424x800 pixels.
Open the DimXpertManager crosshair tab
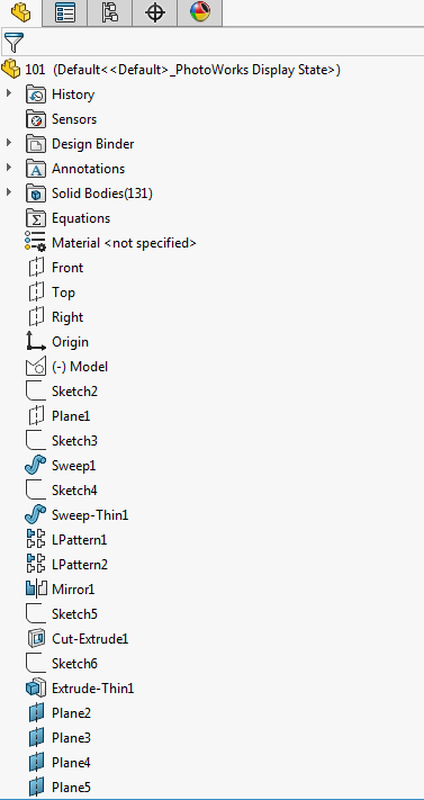tap(155, 13)
